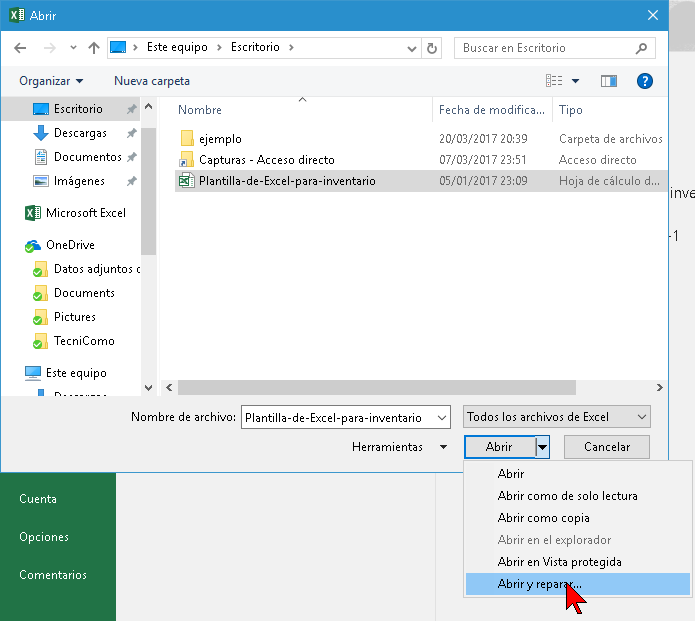Click the main Abrir button
Image resolution: width=695 pixels, height=621 pixels.
click(x=499, y=447)
